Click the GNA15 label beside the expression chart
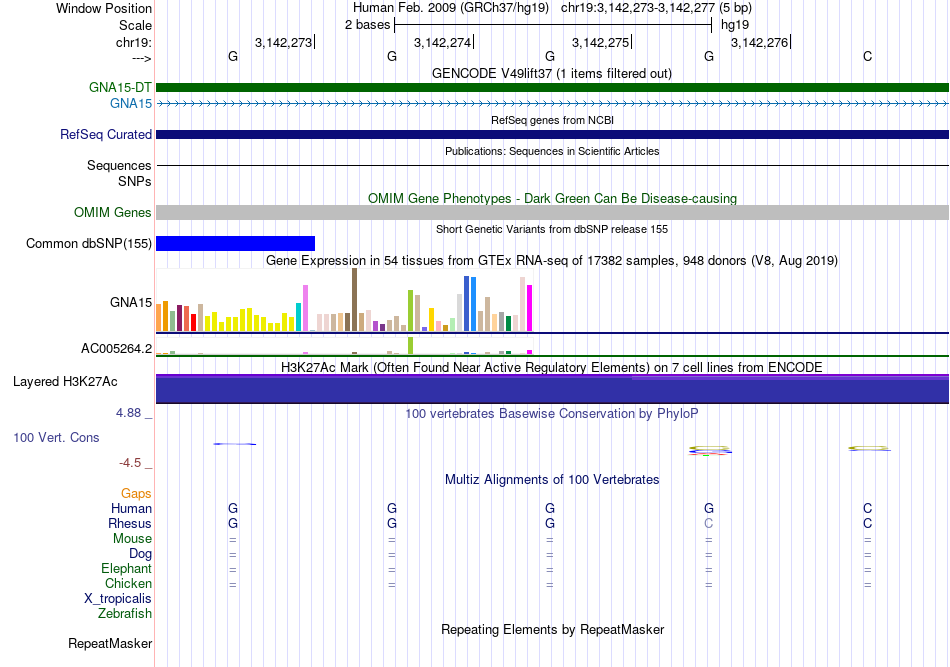Screen dimensions: 950x667 coord(131,302)
